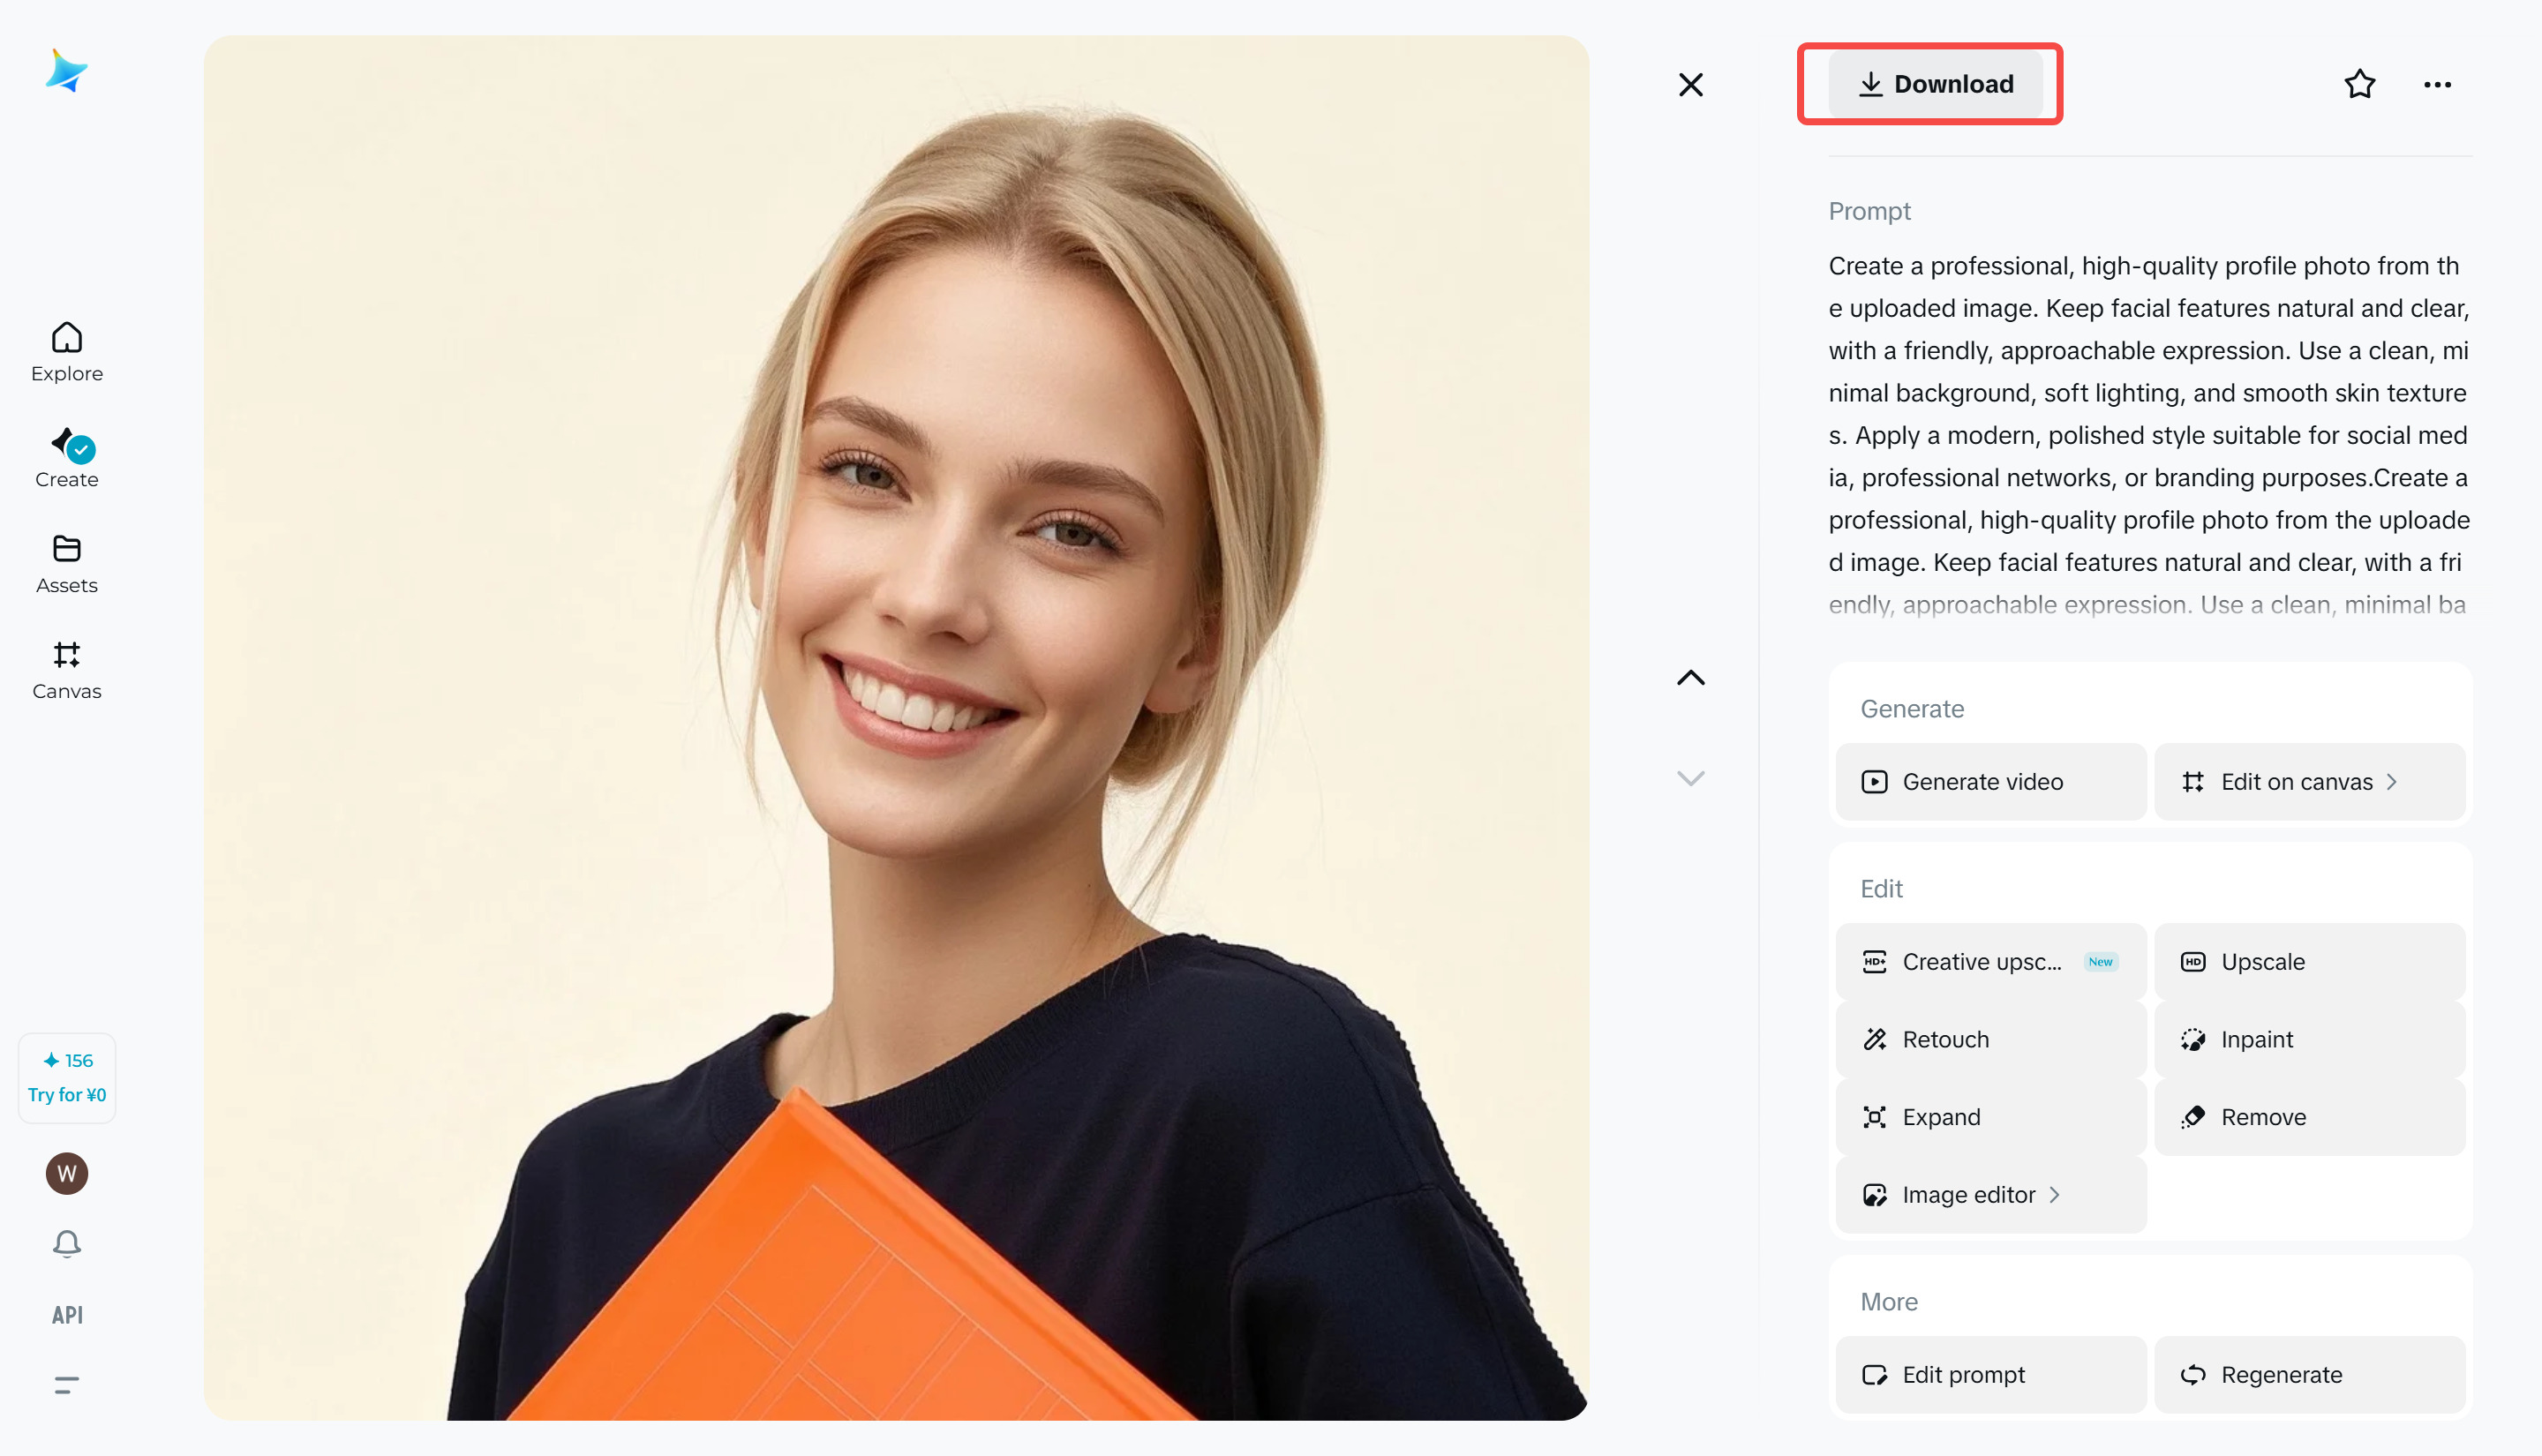Open your account avatar
The width and height of the screenshot is (2542, 1456).
[x=66, y=1174]
